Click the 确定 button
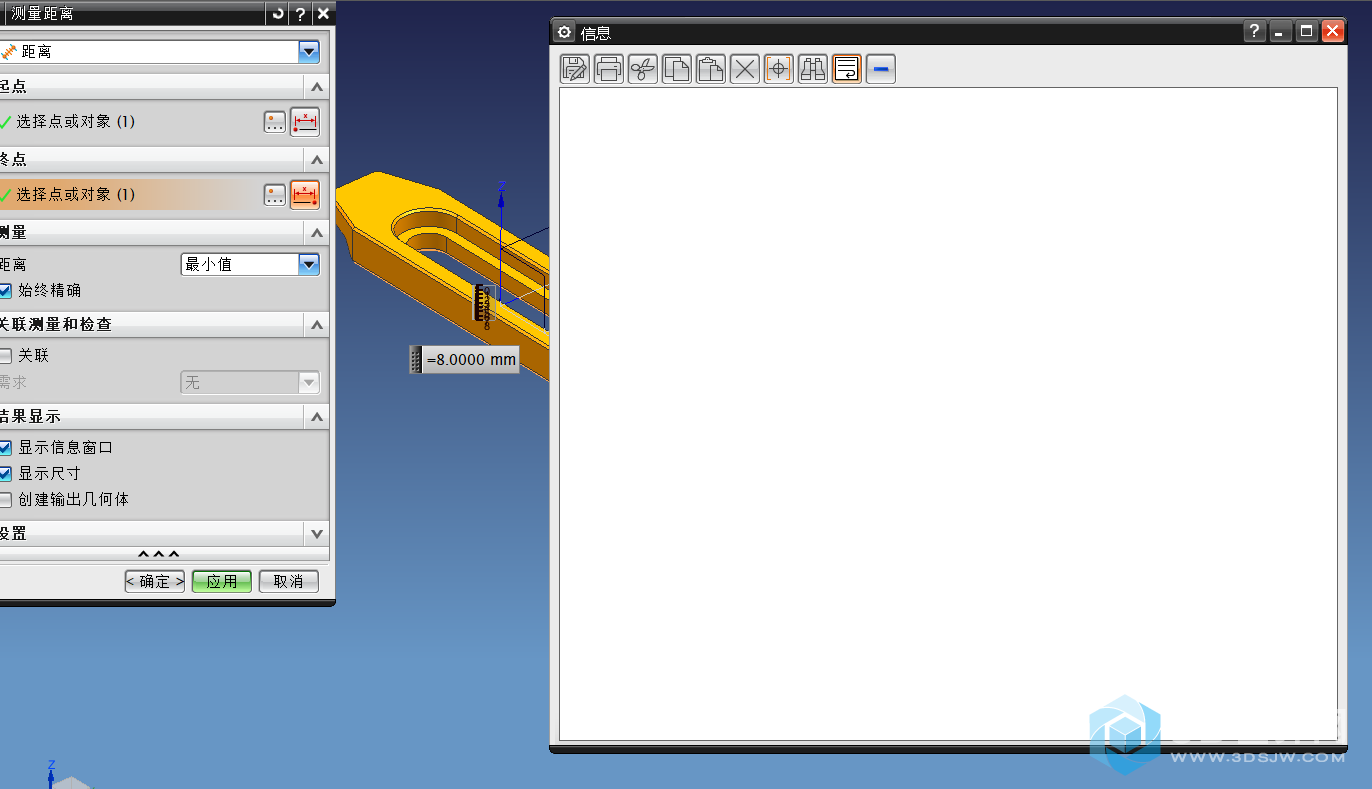Image resolution: width=1372 pixels, height=789 pixels. pyautogui.click(x=155, y=581)
